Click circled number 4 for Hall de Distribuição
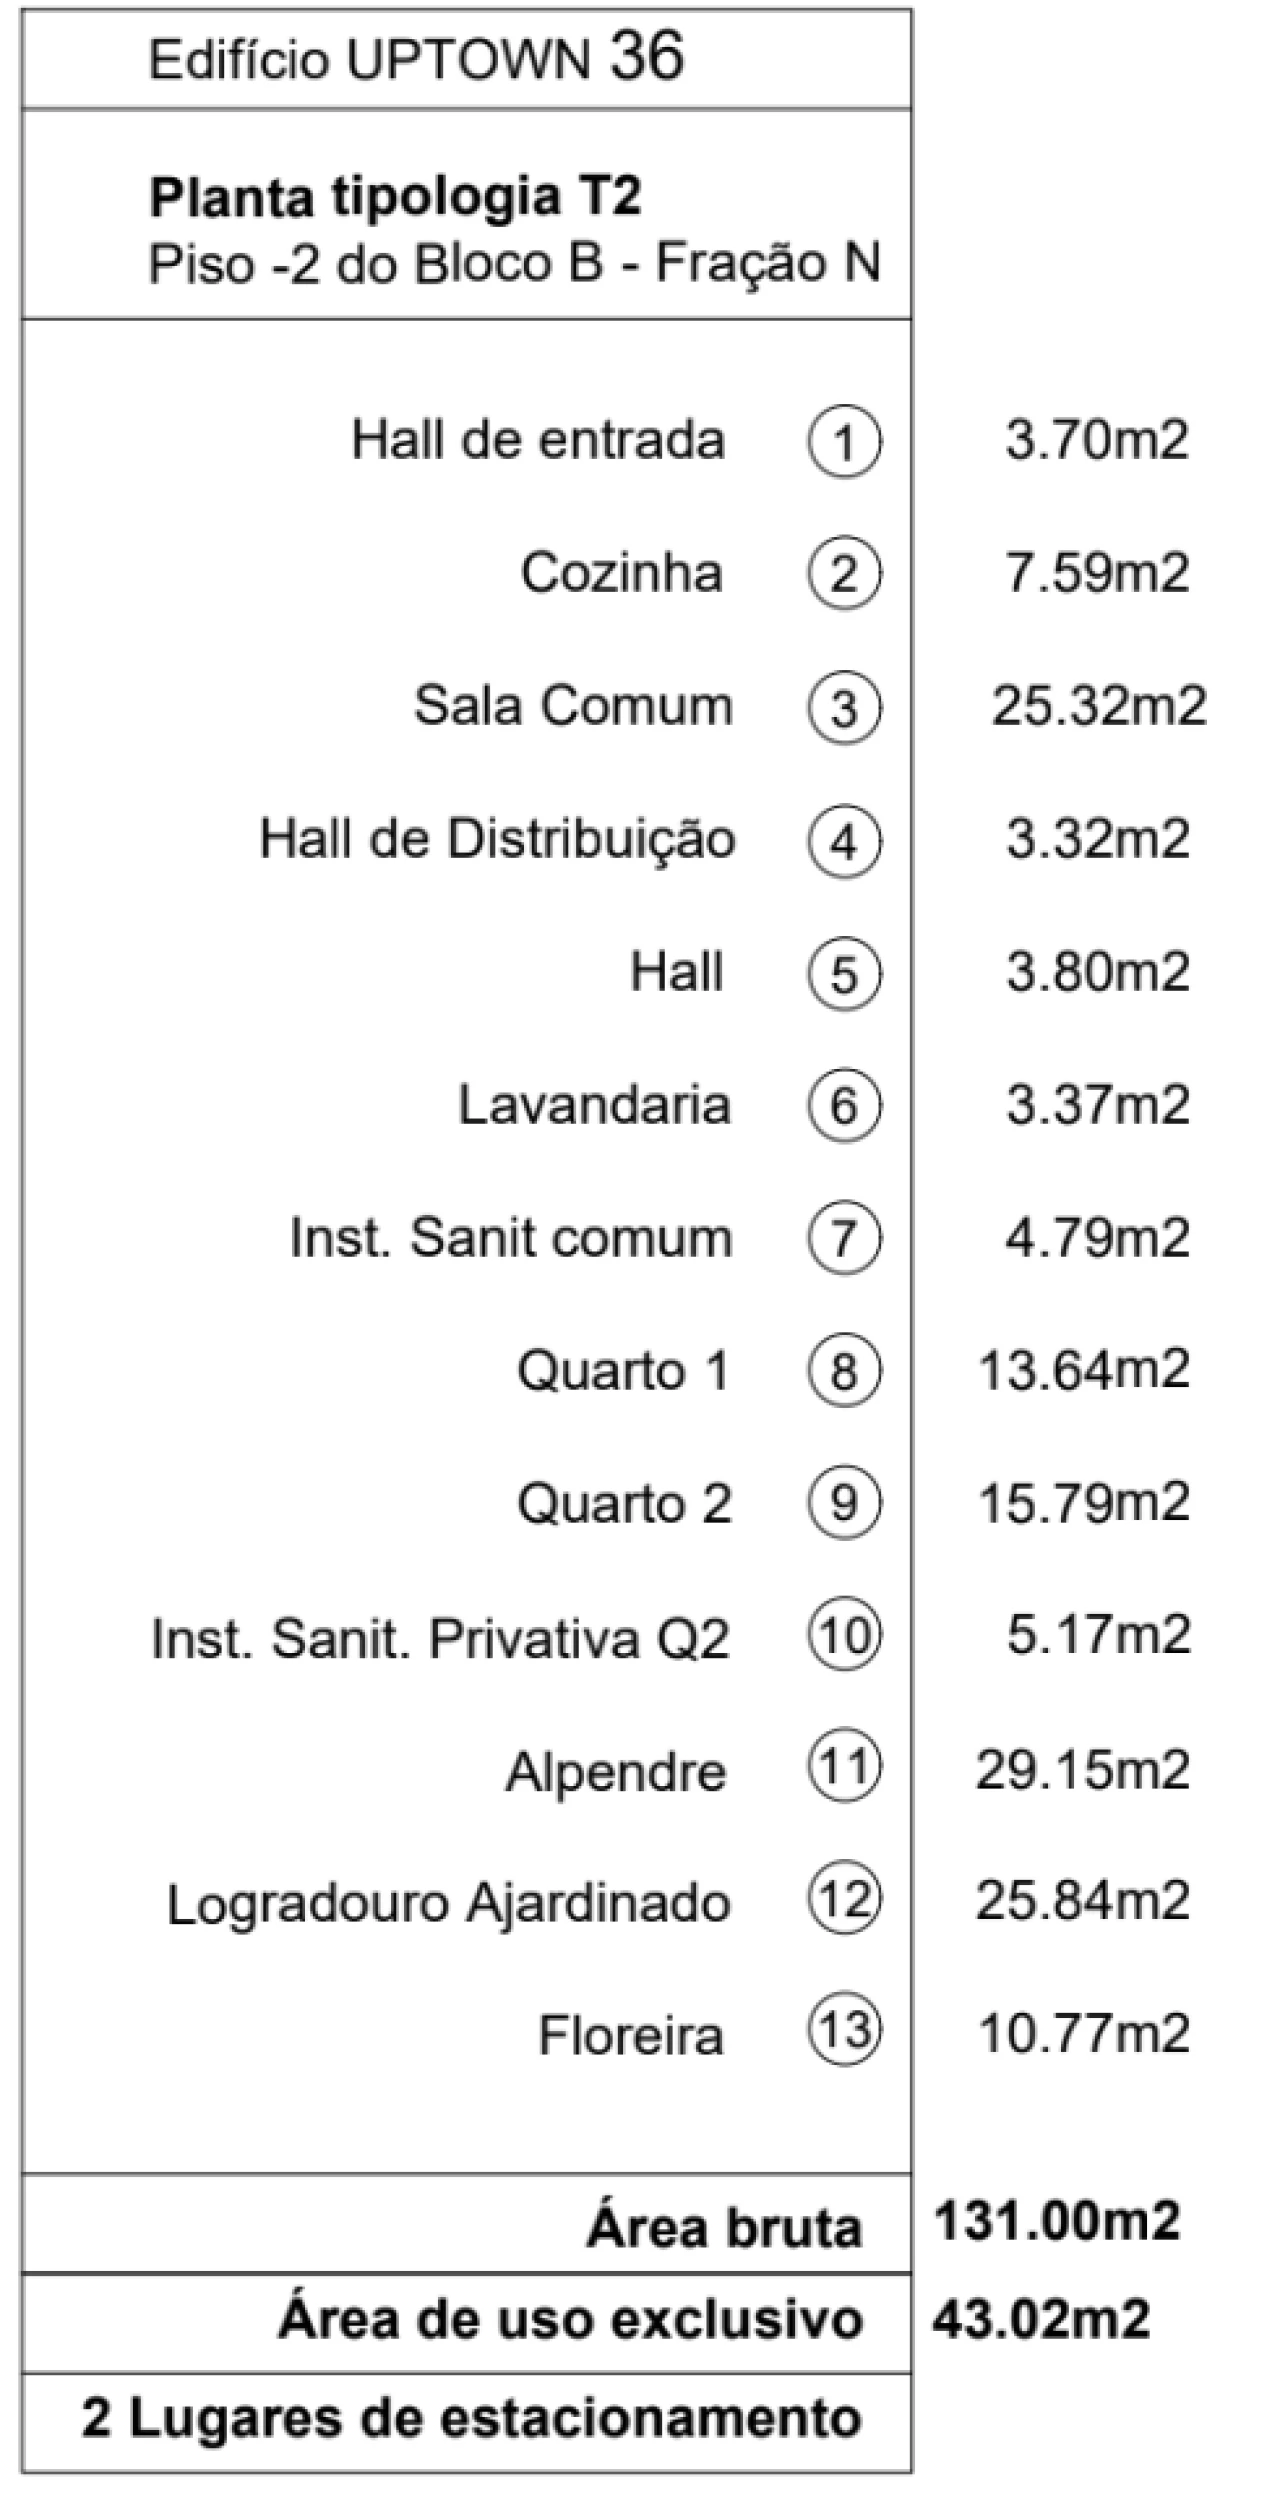The width and height of the screenshot is (1280, 2503). tap(845, 840)
